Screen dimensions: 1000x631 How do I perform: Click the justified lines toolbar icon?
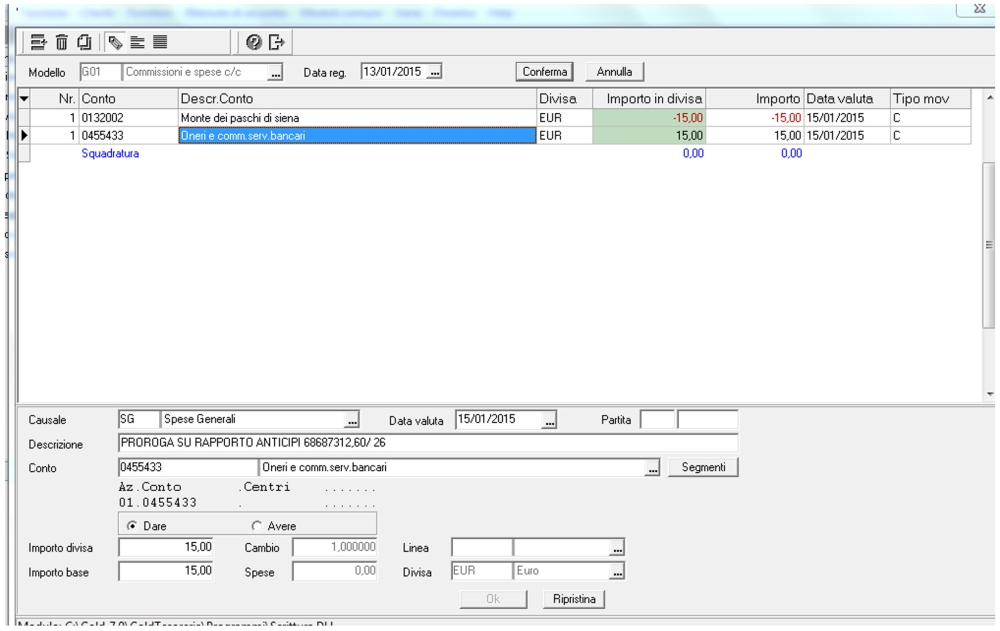coord(160,42)
